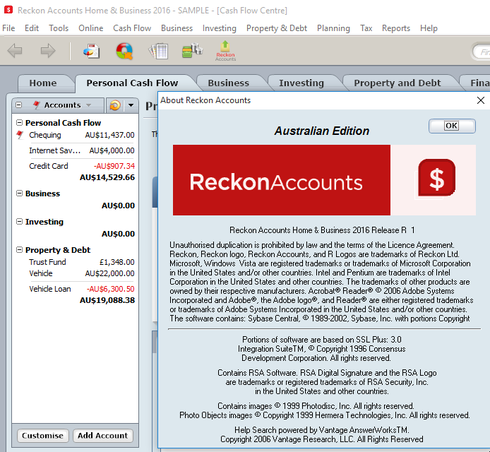Open dropdown arrow next to refresh icon
This screenshot has height=452, width=490.
[x=131, y=105]
